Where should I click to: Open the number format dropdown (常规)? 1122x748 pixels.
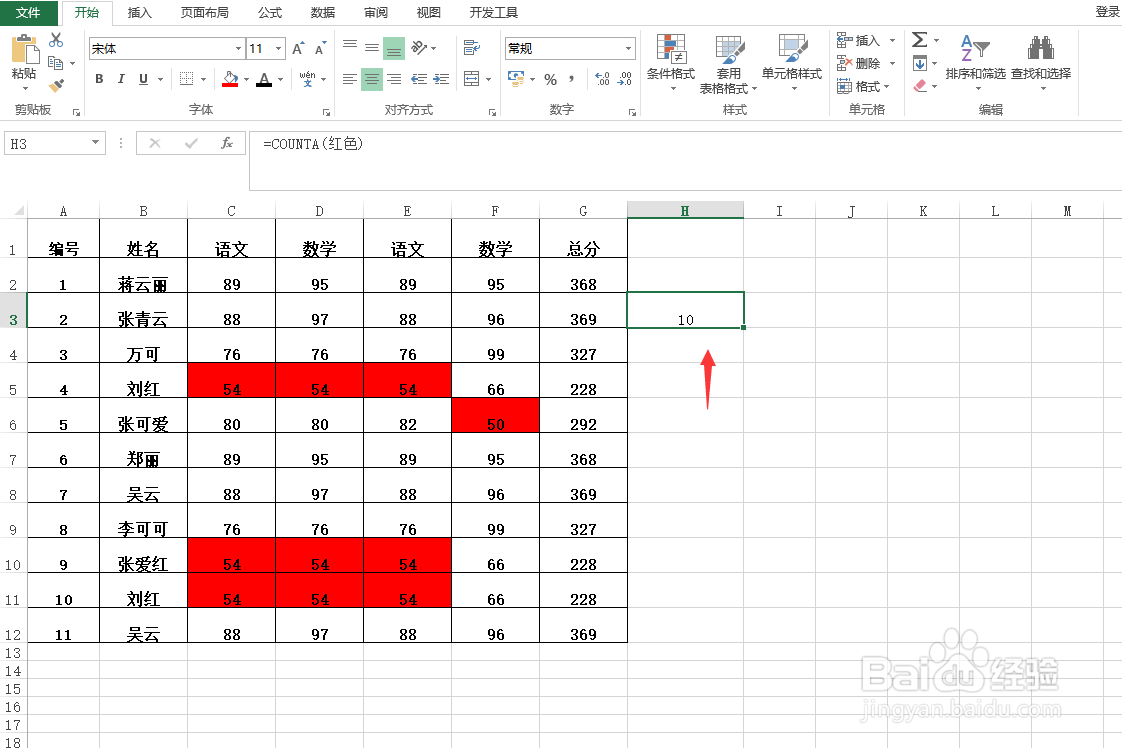(628, 49)
